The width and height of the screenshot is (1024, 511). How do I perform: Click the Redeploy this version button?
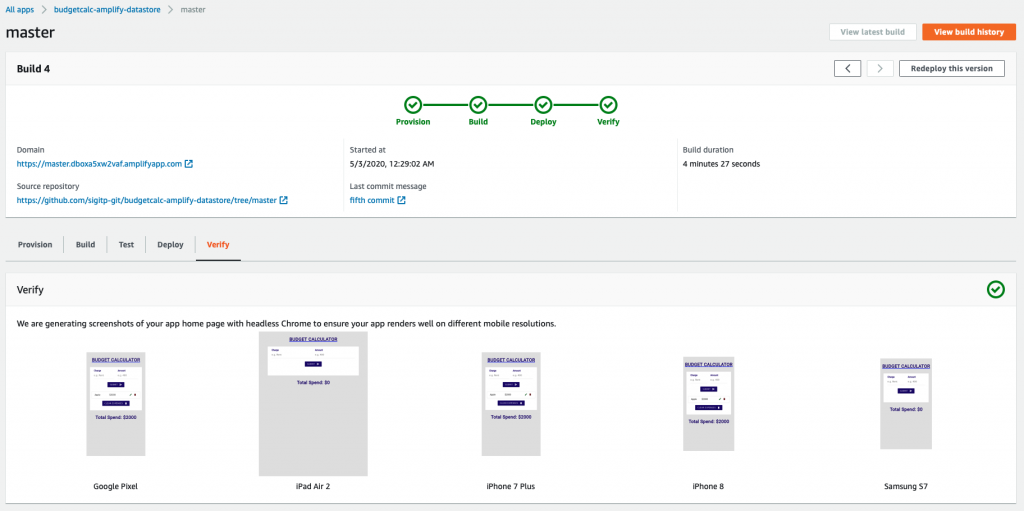click(x=951, y=68)
